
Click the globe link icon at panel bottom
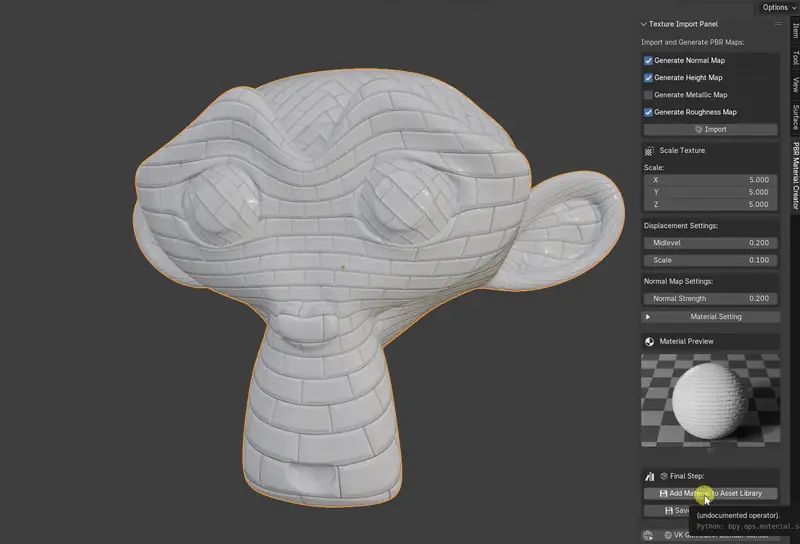(x=648, y=535)
